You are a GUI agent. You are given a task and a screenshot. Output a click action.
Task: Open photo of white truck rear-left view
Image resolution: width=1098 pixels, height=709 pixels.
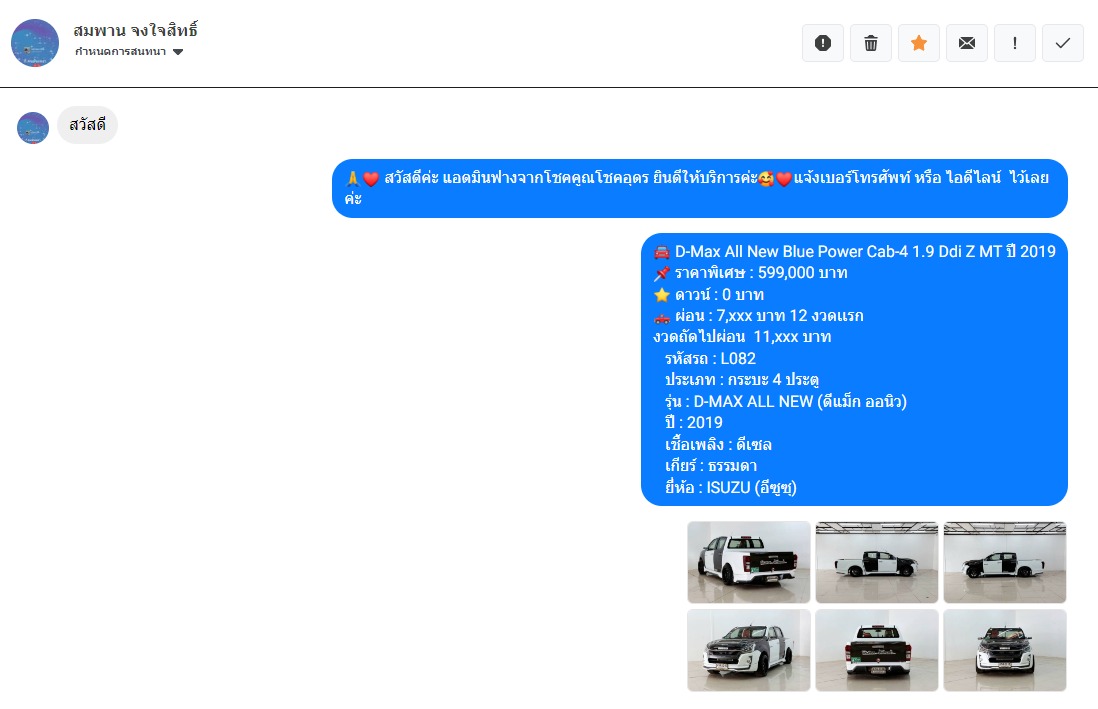(x=749, y=562)
